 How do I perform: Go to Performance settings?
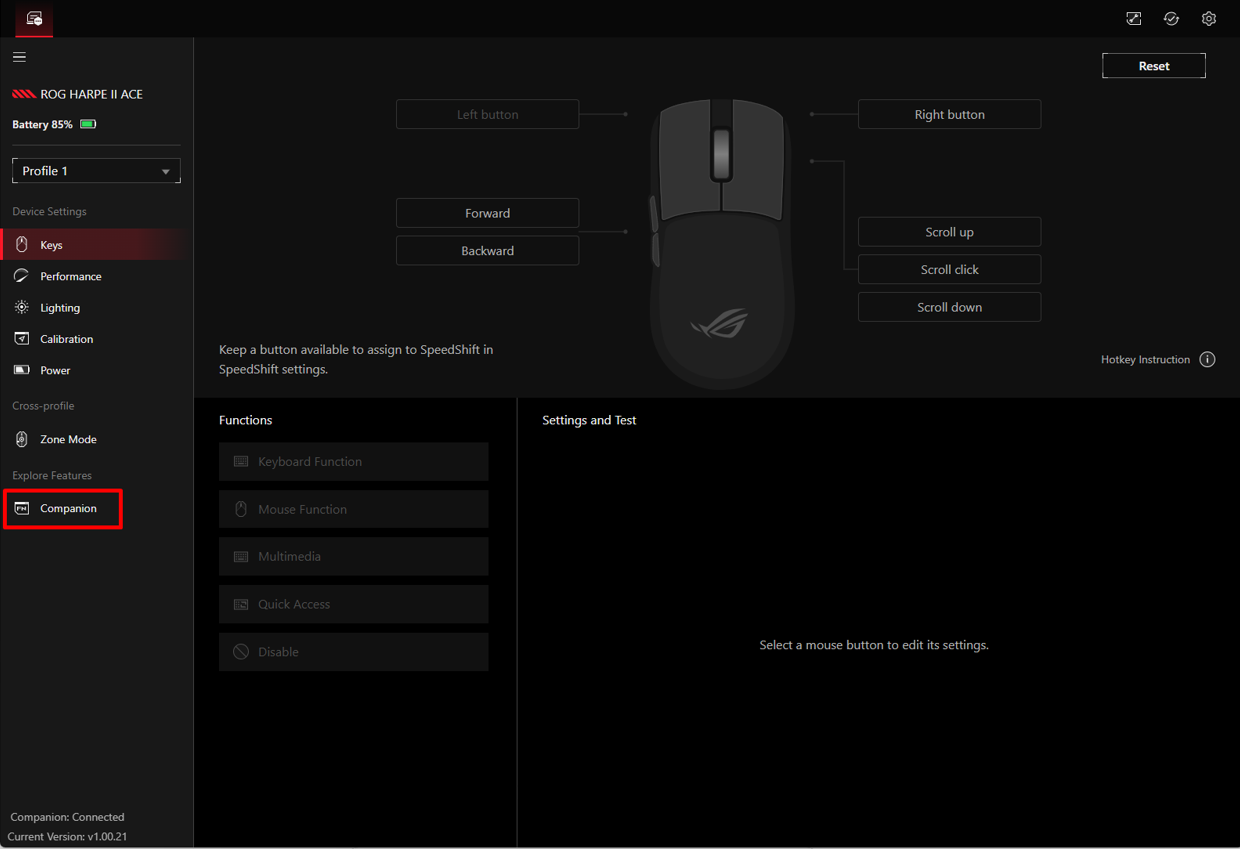tap(96, 276)
